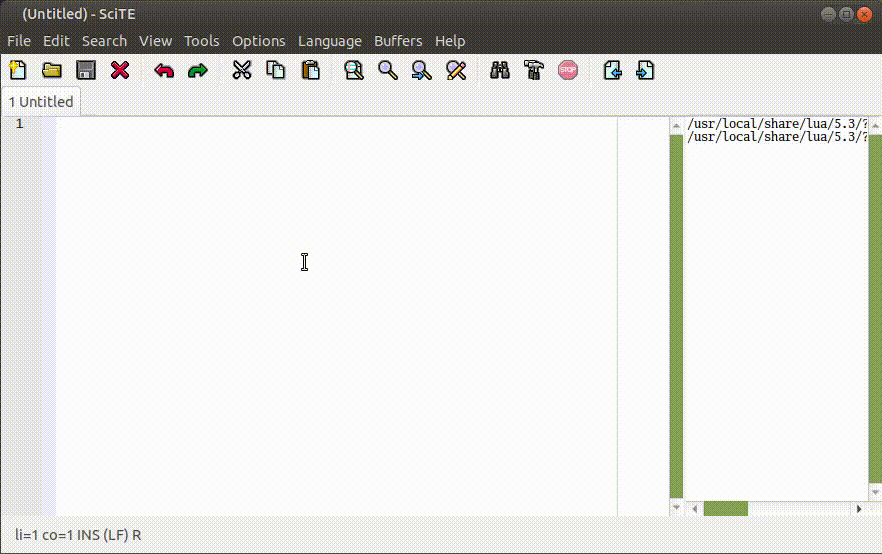Screen dimensions: 882x554
Task: Click the Find Next icon
Action: pyautogui.click(x=422, y=70)
